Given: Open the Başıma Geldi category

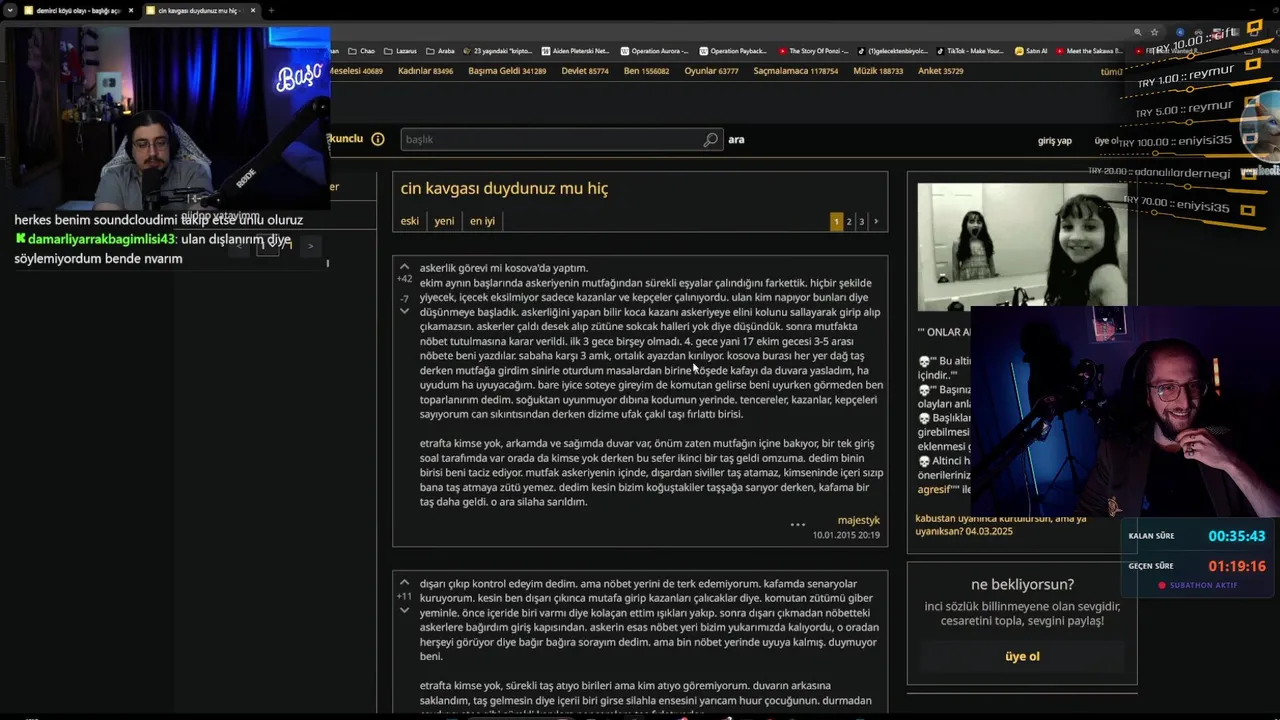Looking at the screenshot, I should tap(507, 71).
